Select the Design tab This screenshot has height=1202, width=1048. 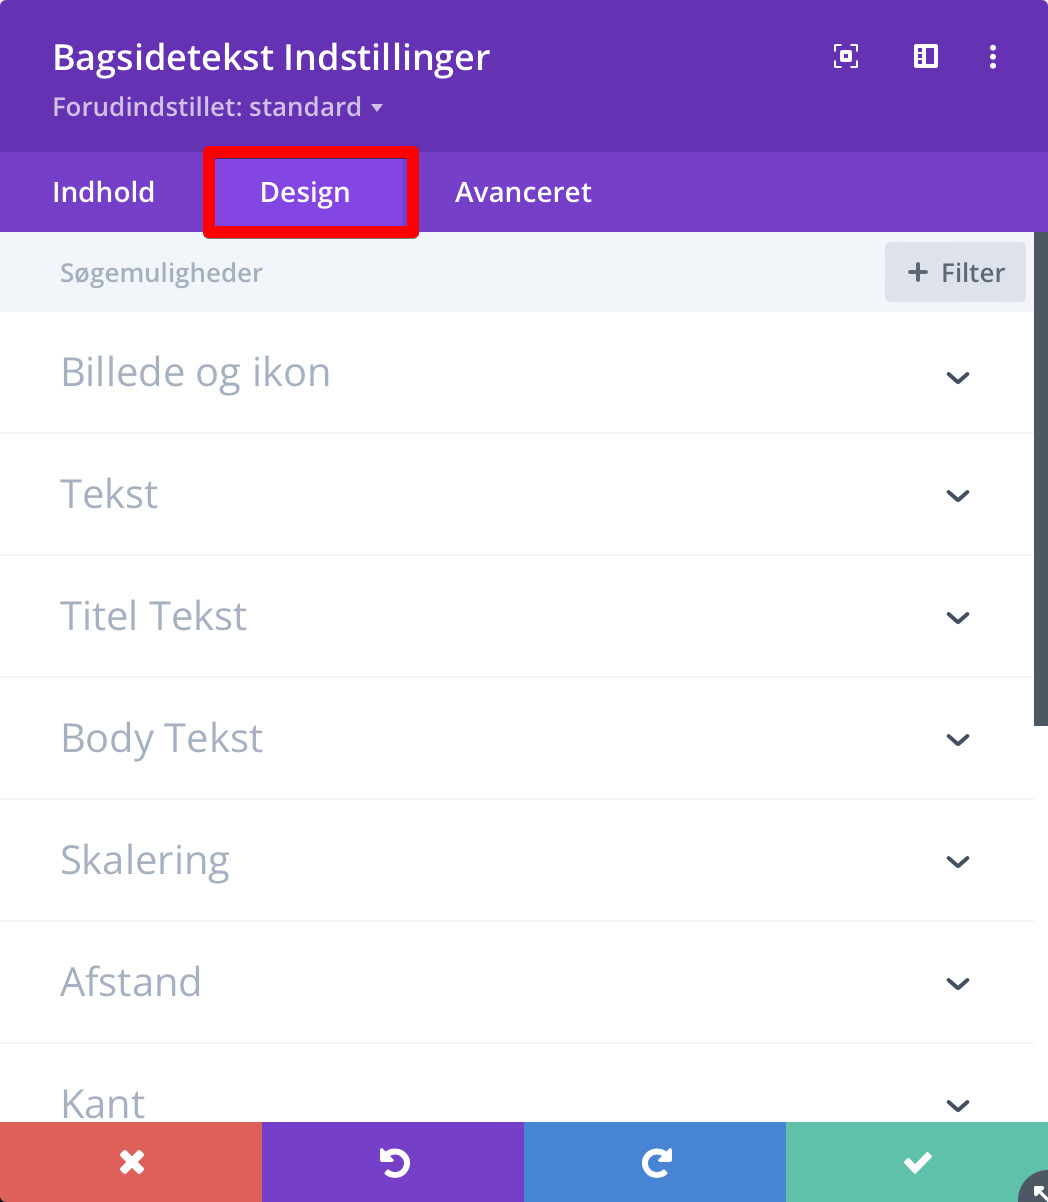pos(305,192)
